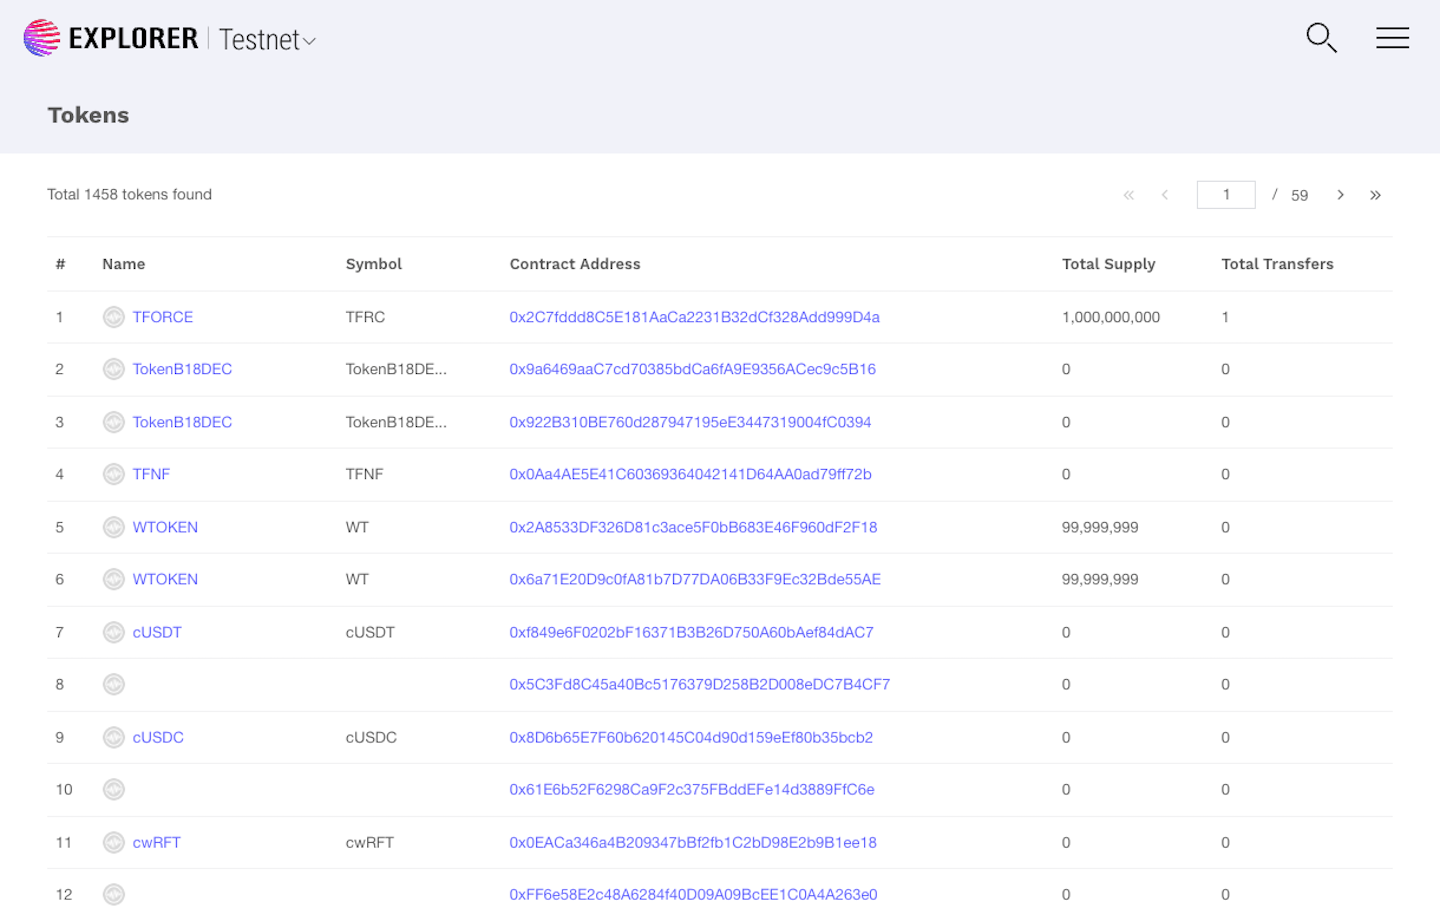Go to the next page arrow

(1340, 195)
